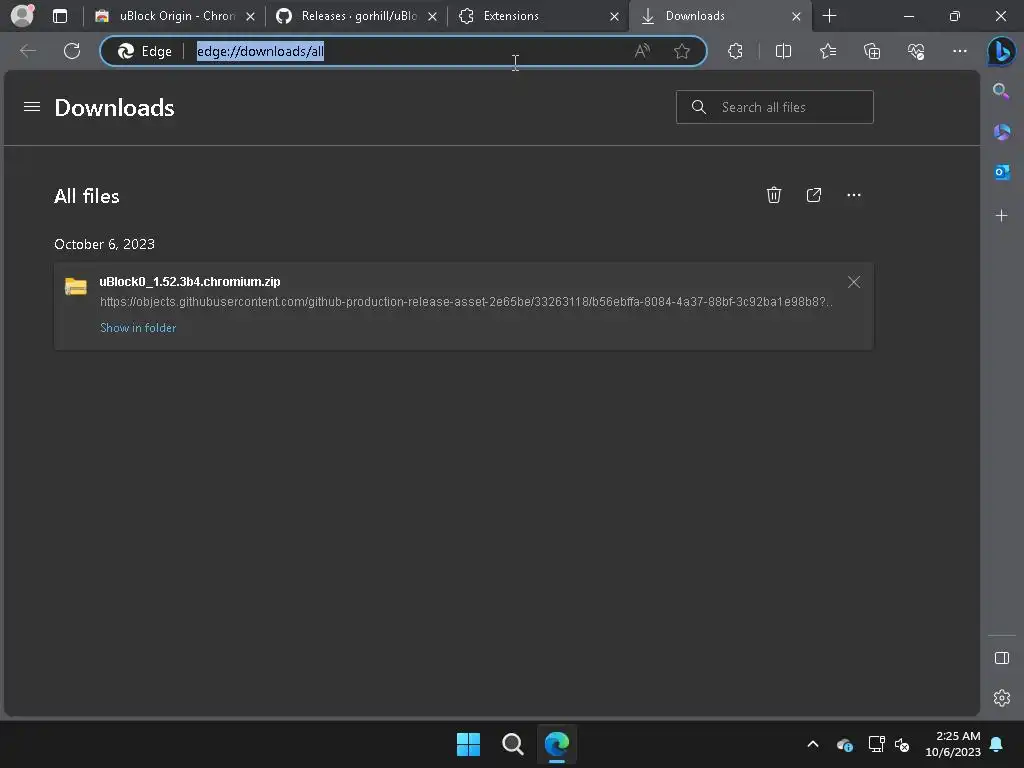Open the Extensions puzzle icon
Screen dimensions: 1024x768
coord(735,51)
